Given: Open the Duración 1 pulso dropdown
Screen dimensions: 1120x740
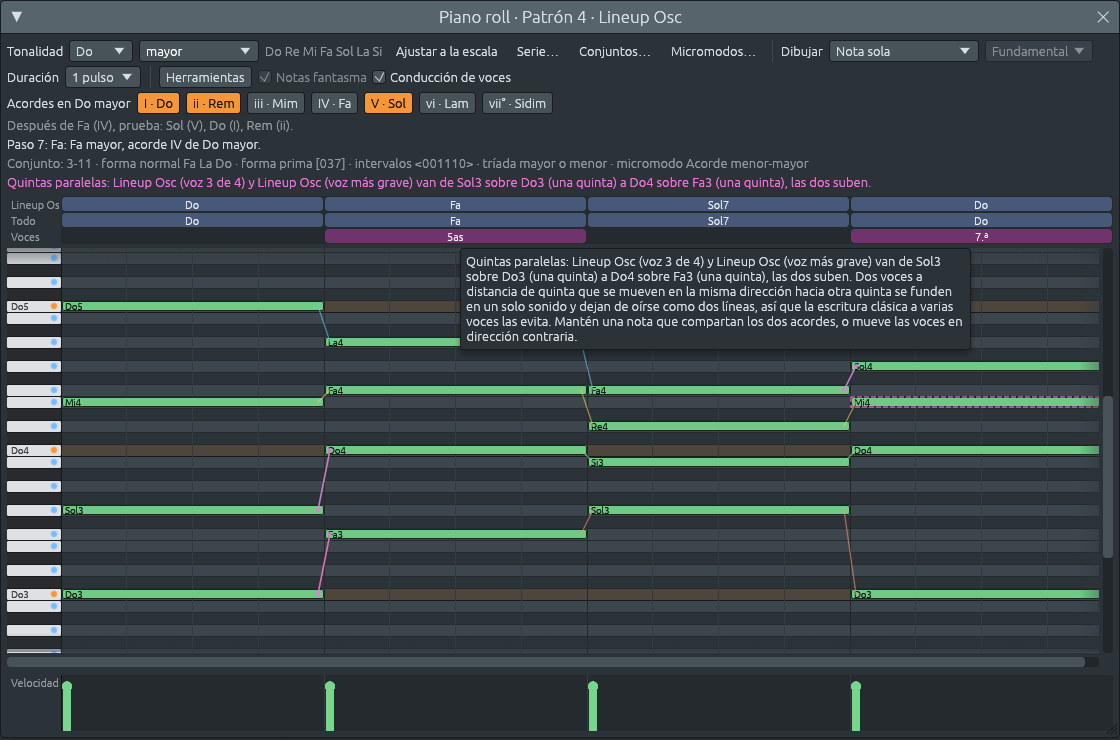Looking at the screenshot, I should click(102, 77).
